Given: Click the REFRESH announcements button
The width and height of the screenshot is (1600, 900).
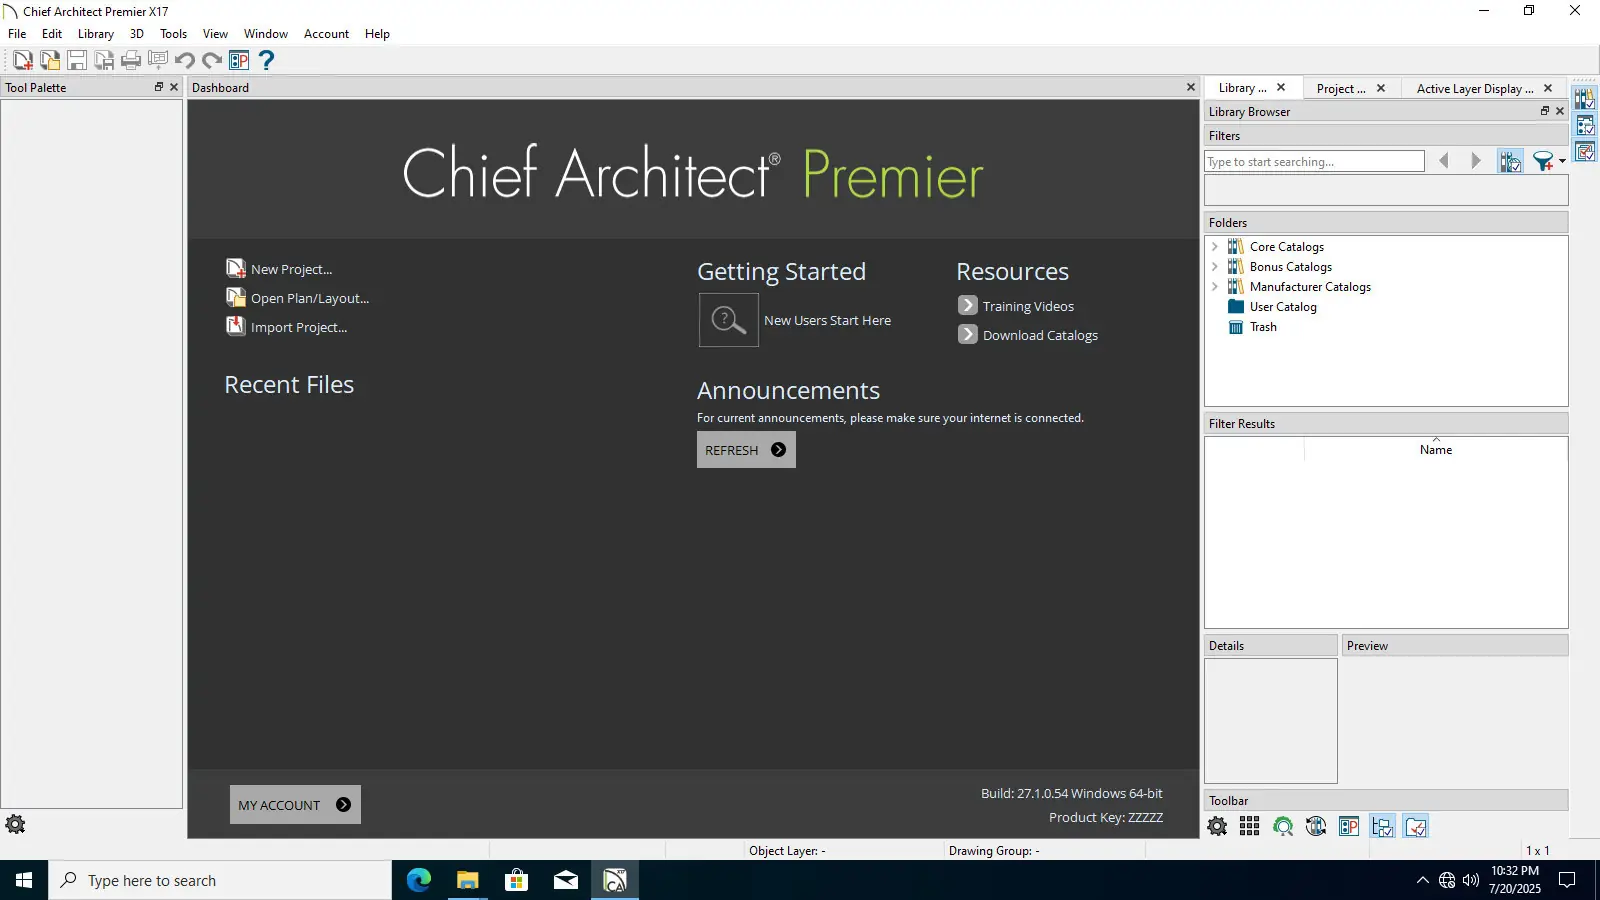Looking at the screenshot, I should coord(746,450).
